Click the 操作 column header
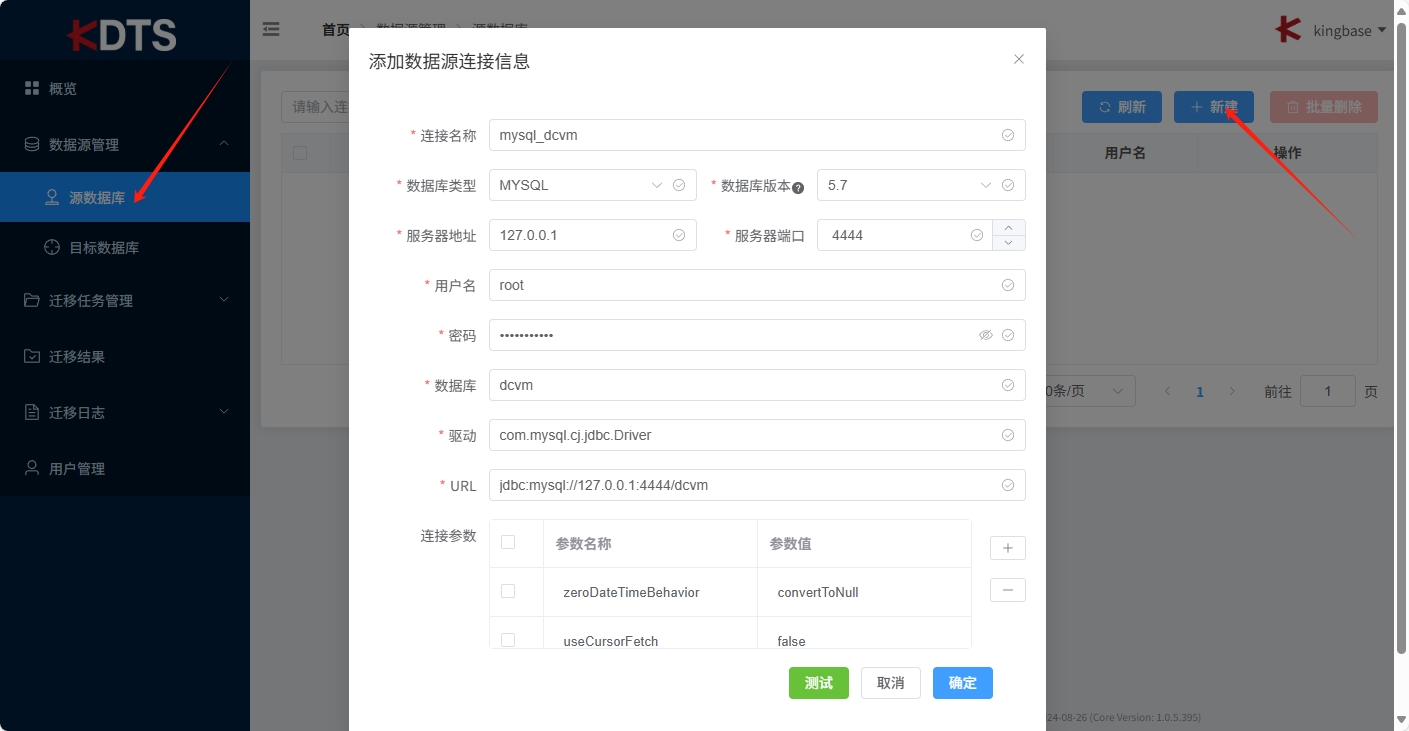This screenshot has width=1409, height=731. click(1287, 153)
